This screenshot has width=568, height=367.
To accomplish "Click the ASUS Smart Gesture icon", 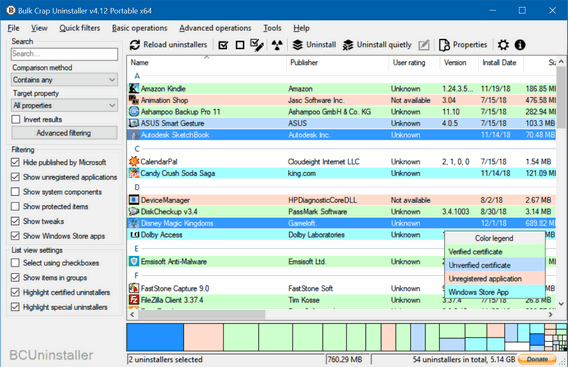I will (134, 123).
